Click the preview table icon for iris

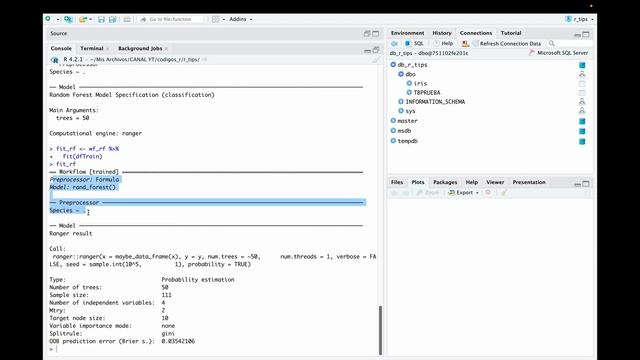coord(582,84)
